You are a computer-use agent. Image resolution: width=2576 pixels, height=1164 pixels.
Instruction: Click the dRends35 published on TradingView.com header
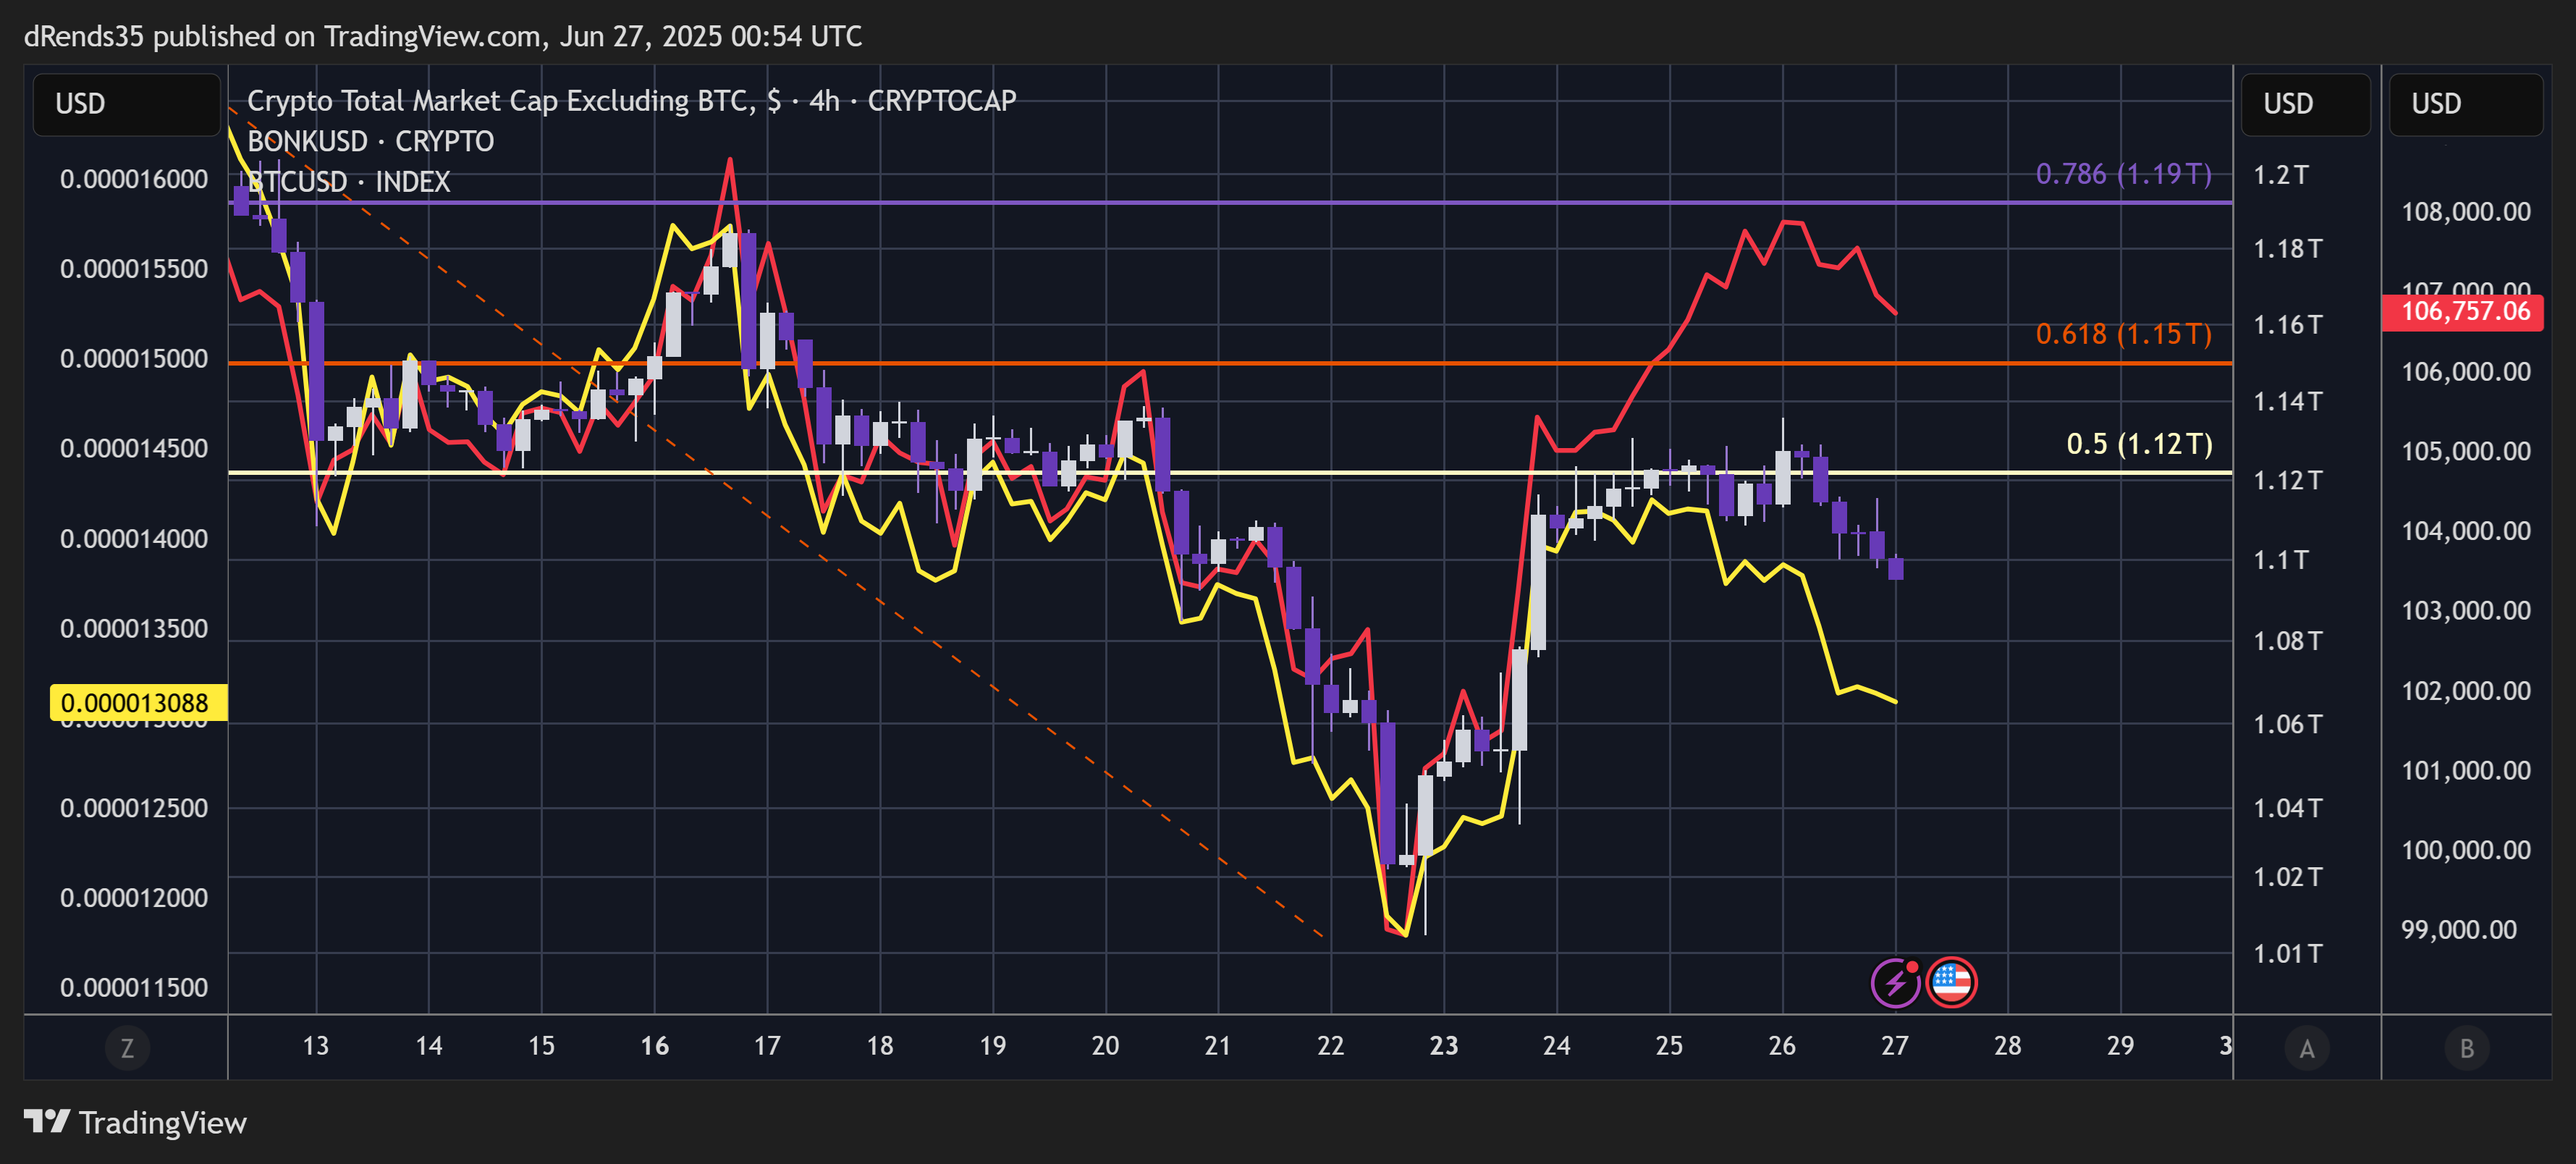443,36
